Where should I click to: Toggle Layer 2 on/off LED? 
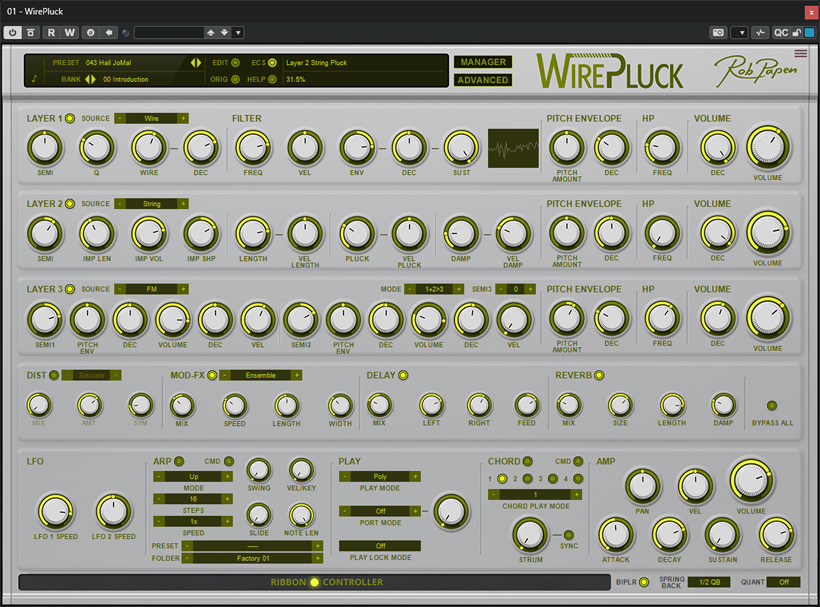click(x=70, y=203)
